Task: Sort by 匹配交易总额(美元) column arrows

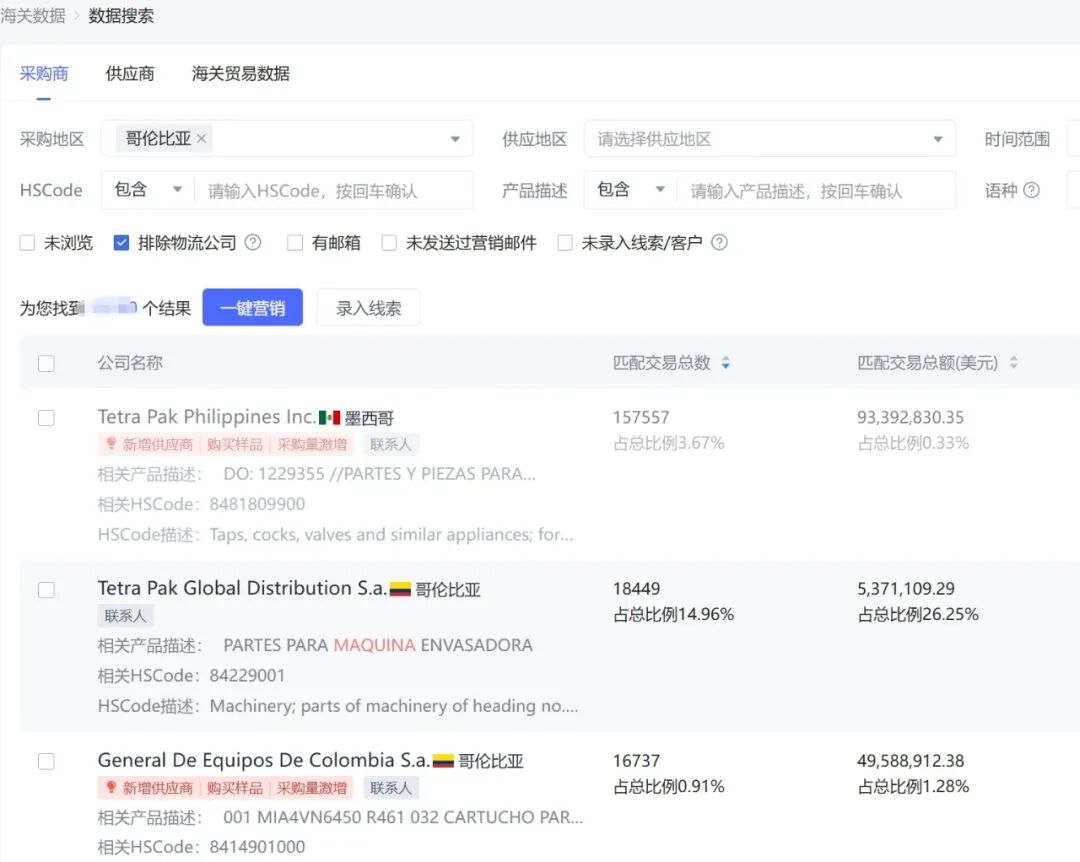Action: (1013, 363)
